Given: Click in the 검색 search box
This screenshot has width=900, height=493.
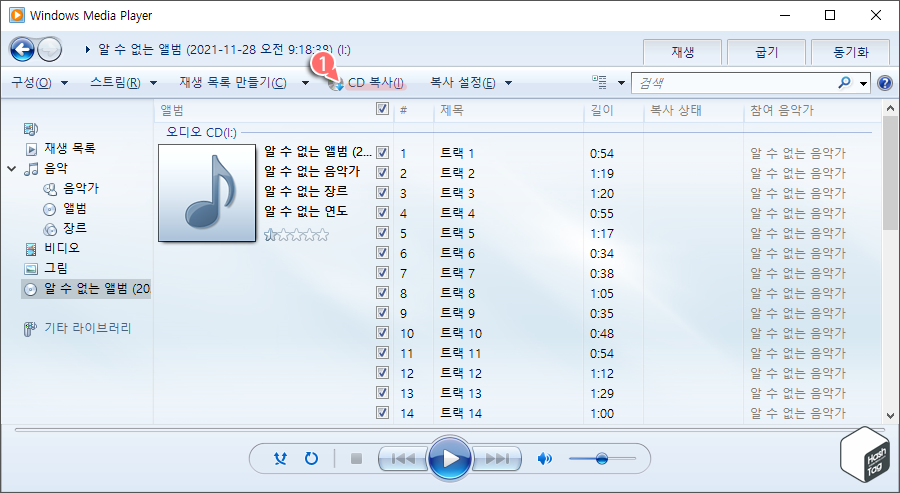Looking at the screenshot, I should tap(734, 83).
